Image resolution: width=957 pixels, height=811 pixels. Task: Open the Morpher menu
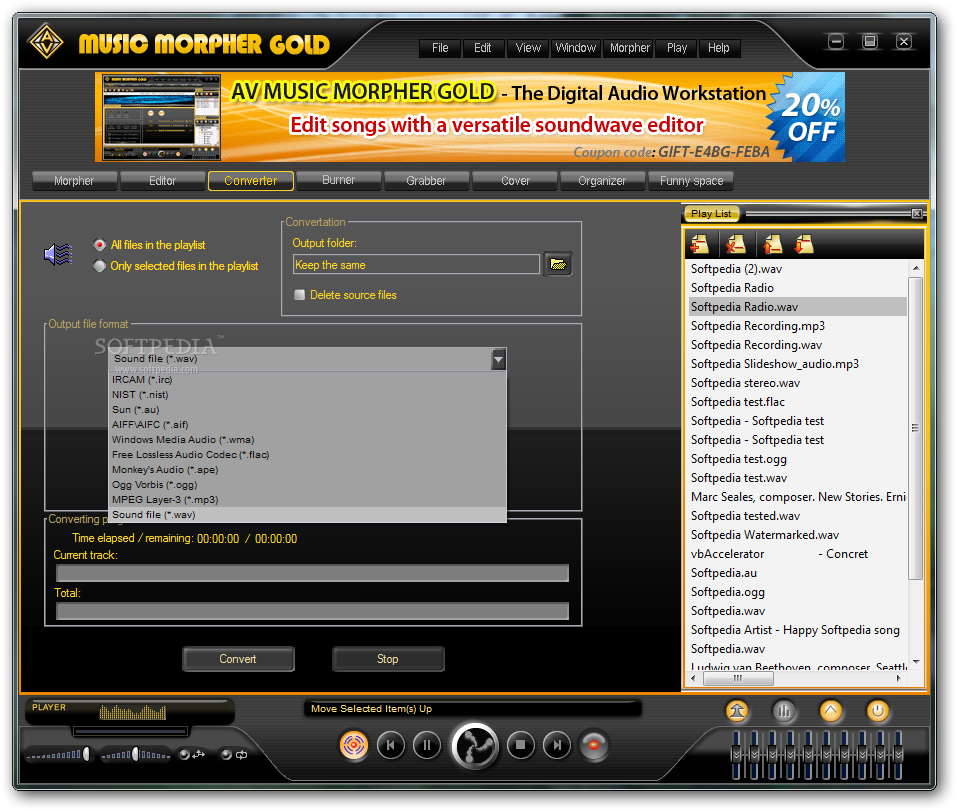click(630, 48)
